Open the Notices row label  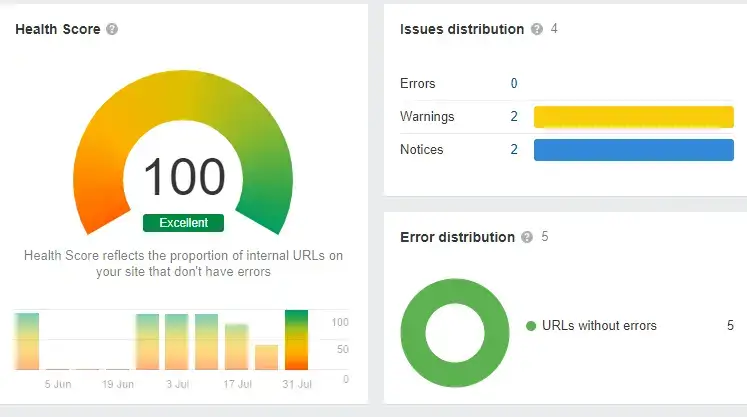(421, 150)
